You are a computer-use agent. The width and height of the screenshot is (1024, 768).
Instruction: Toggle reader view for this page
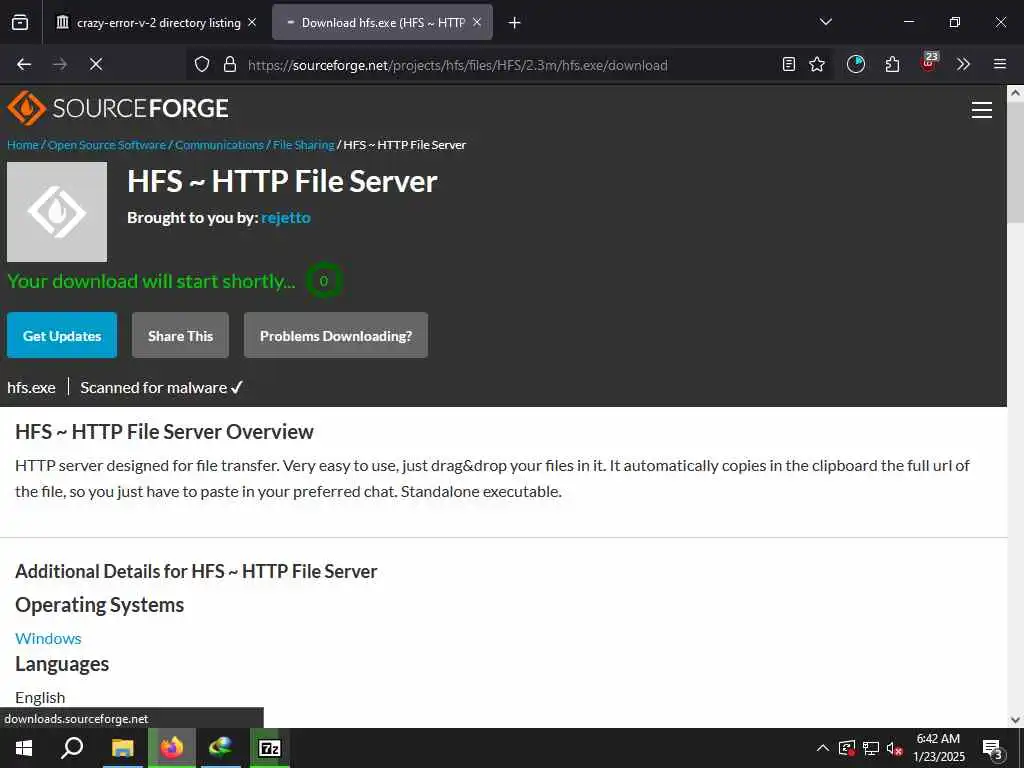click(789, 64)
